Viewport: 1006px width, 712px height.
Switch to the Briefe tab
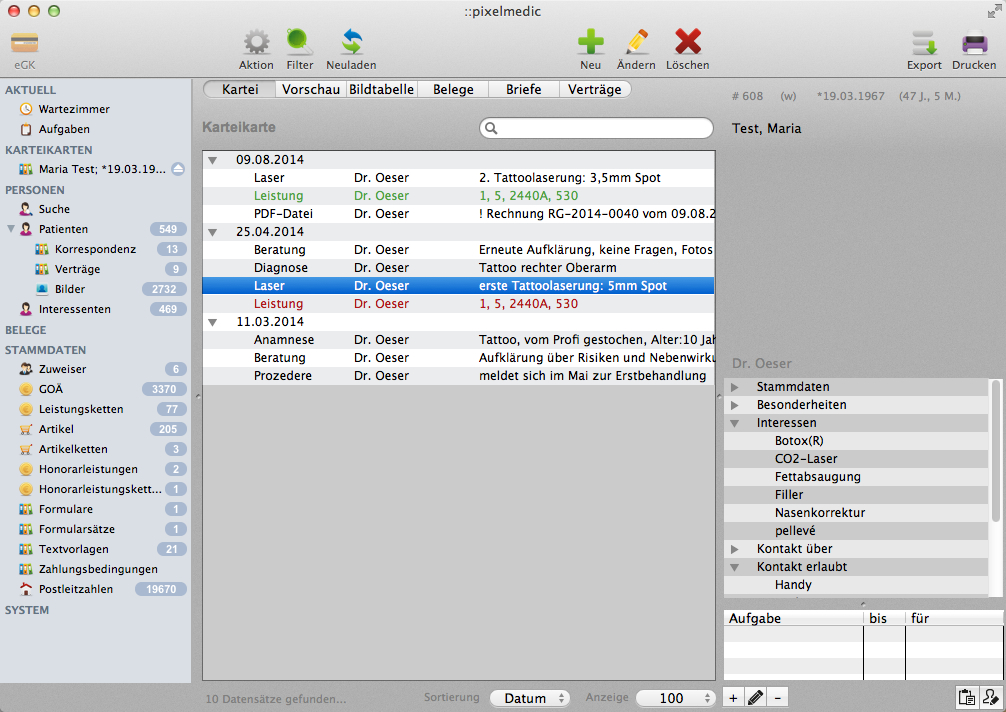click(x=524, y=89)
